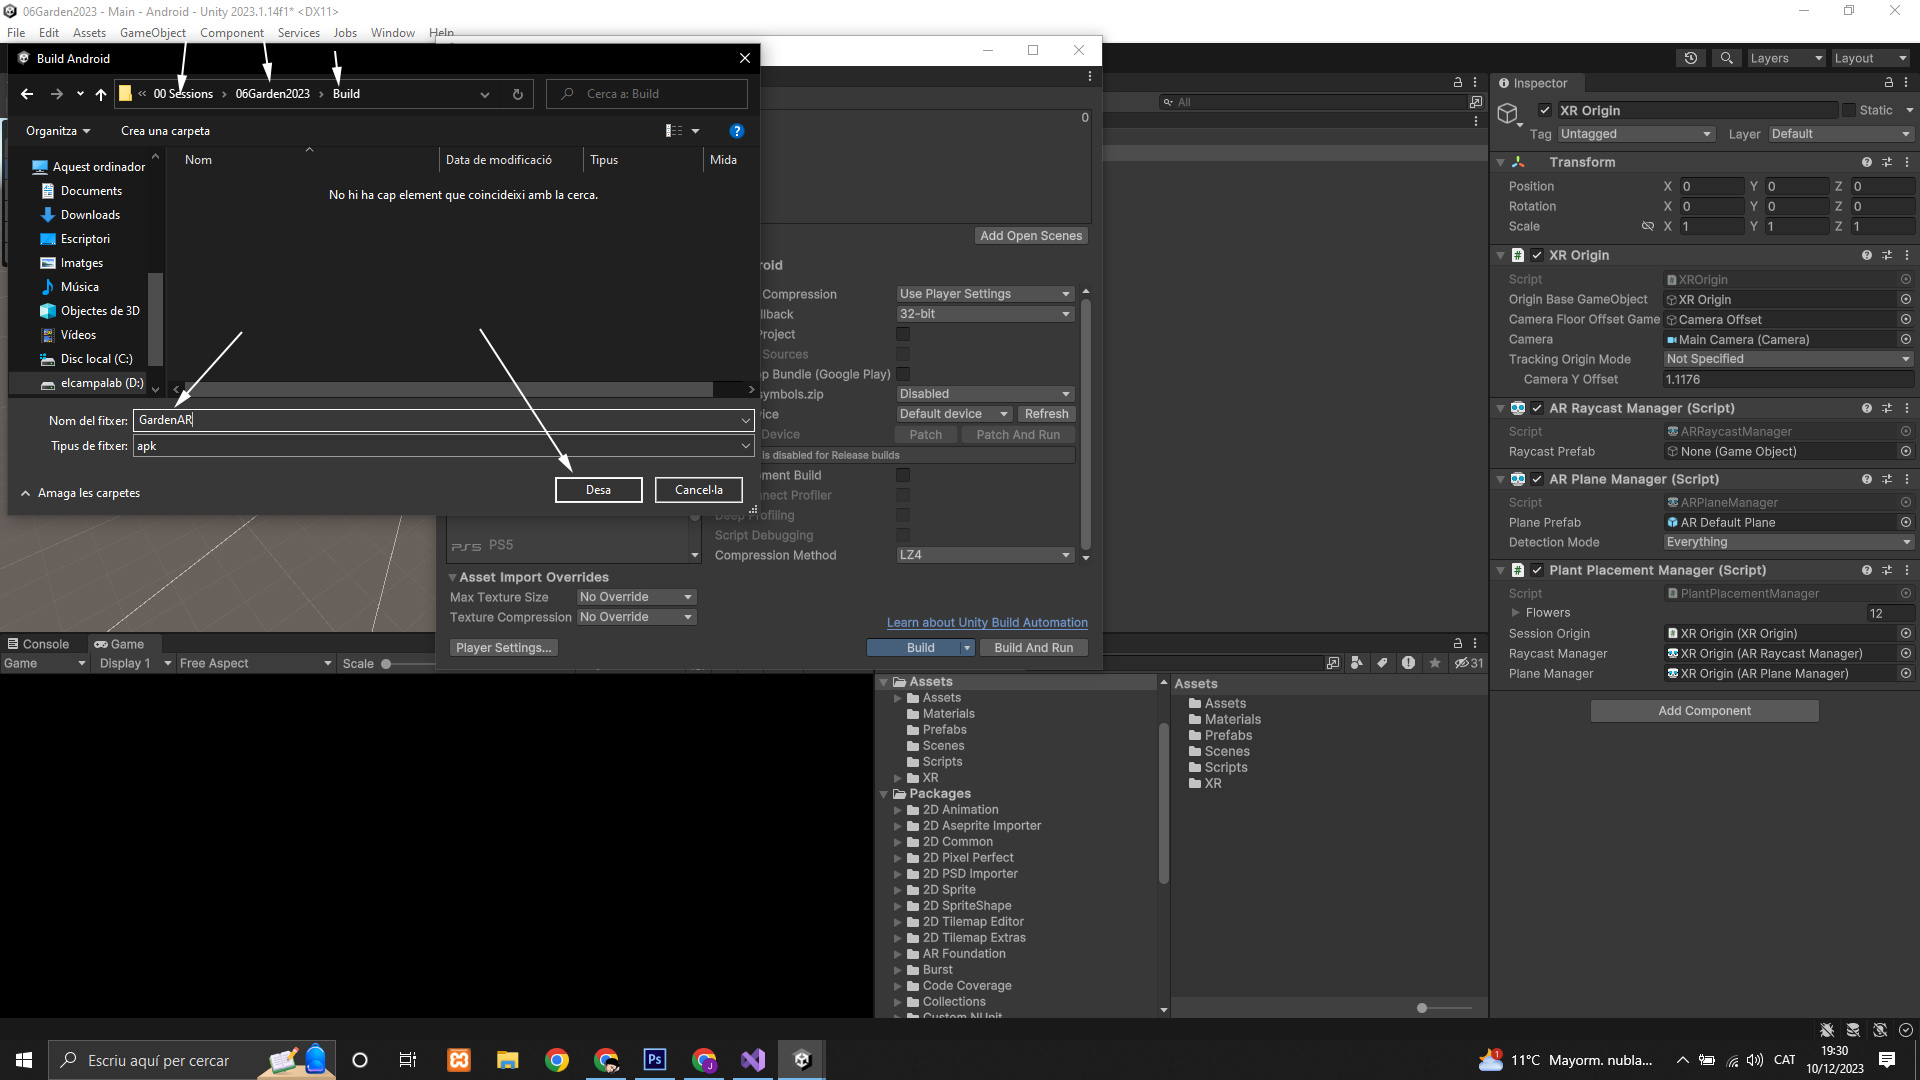Image resolution: width=1920 pixels, height=1080 pixels.
Task: Open Tracking Origin Mode dropdown
Action: coord(1787,359)
